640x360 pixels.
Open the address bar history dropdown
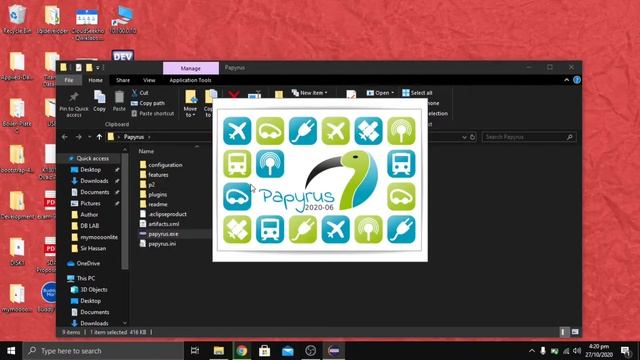pyautogui.click(x=464, y=137)
